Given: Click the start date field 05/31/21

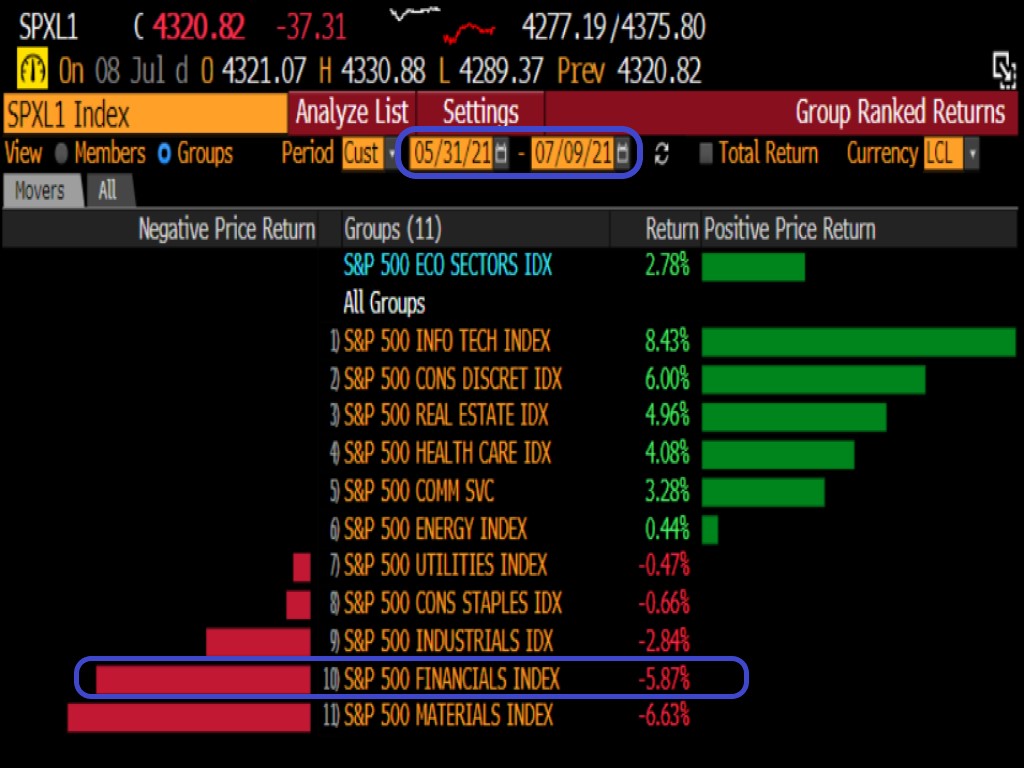Looking at the screenshot, I should click(x=452, y=153).
